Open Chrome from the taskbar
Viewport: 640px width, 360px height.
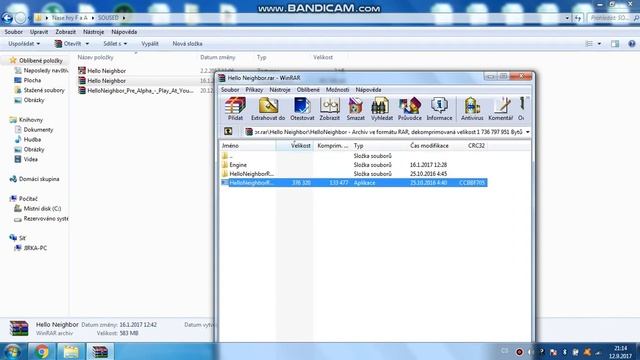tap(42, 351)
